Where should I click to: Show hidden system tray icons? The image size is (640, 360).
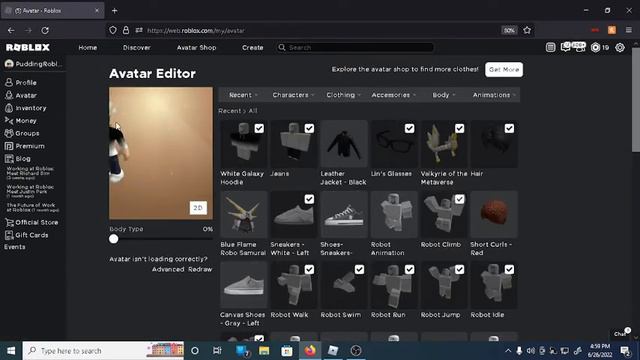tap(508, 351)
